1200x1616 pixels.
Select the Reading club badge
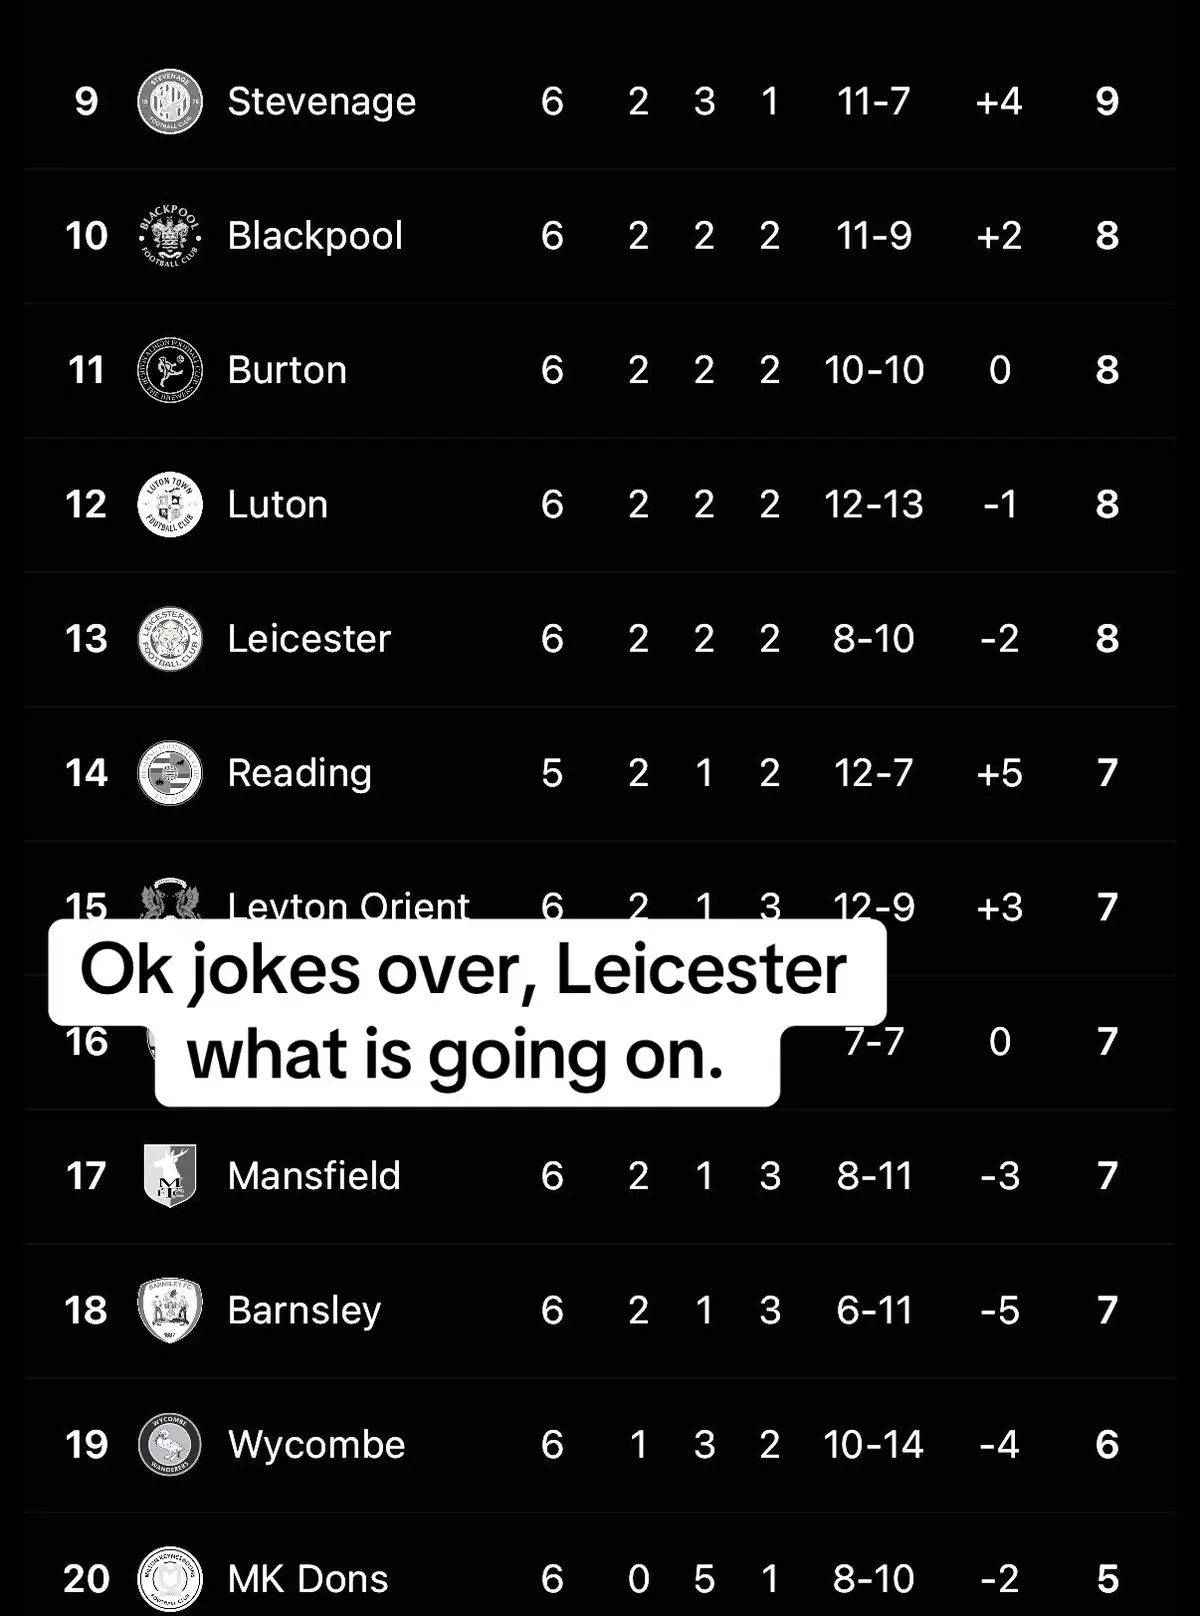[170, 773]
